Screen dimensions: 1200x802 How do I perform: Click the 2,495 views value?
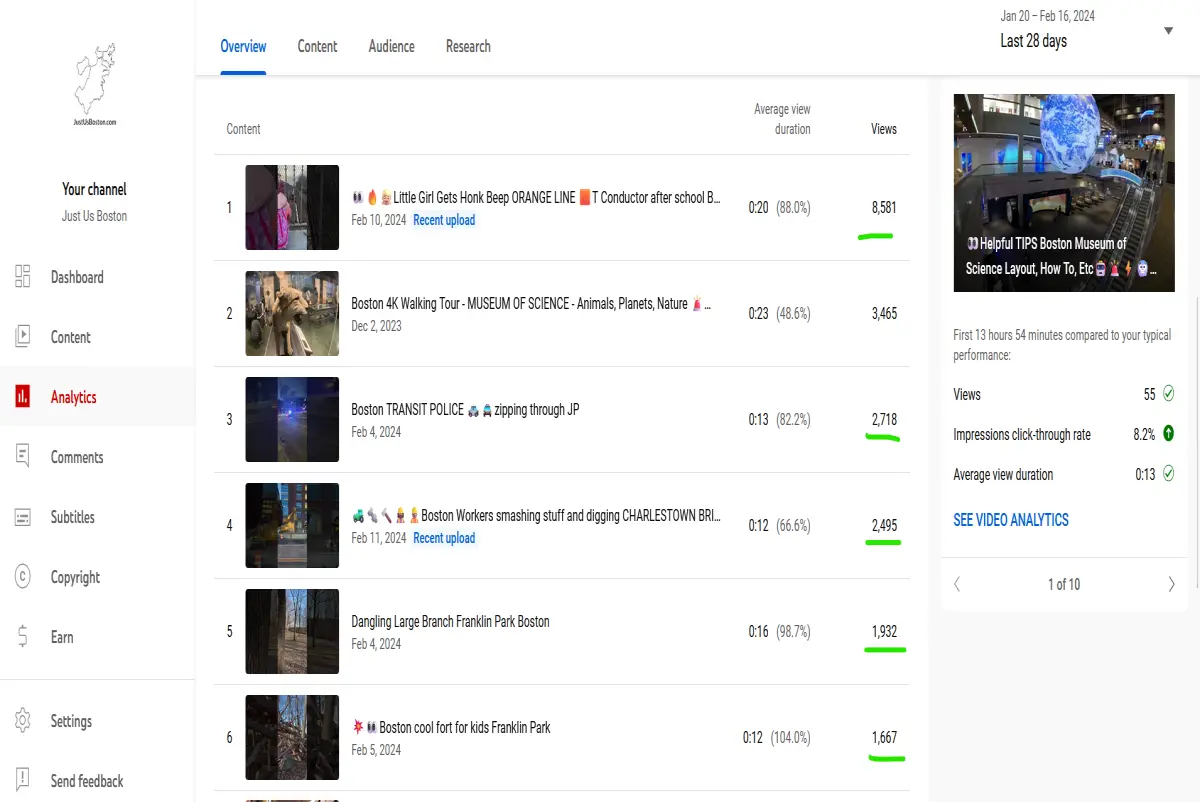[x=884, y=526]
